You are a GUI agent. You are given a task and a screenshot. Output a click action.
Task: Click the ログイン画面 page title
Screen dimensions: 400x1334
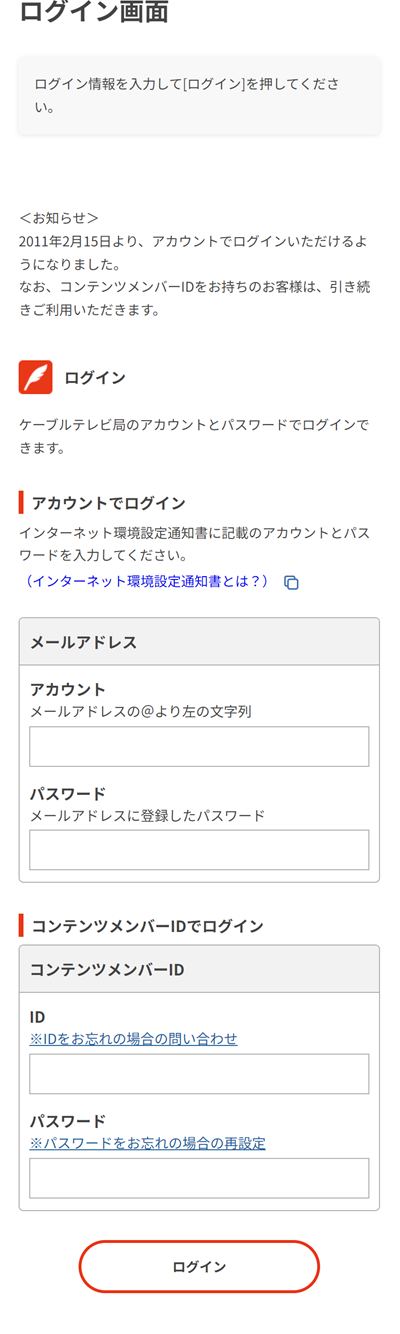click(94, 12)
